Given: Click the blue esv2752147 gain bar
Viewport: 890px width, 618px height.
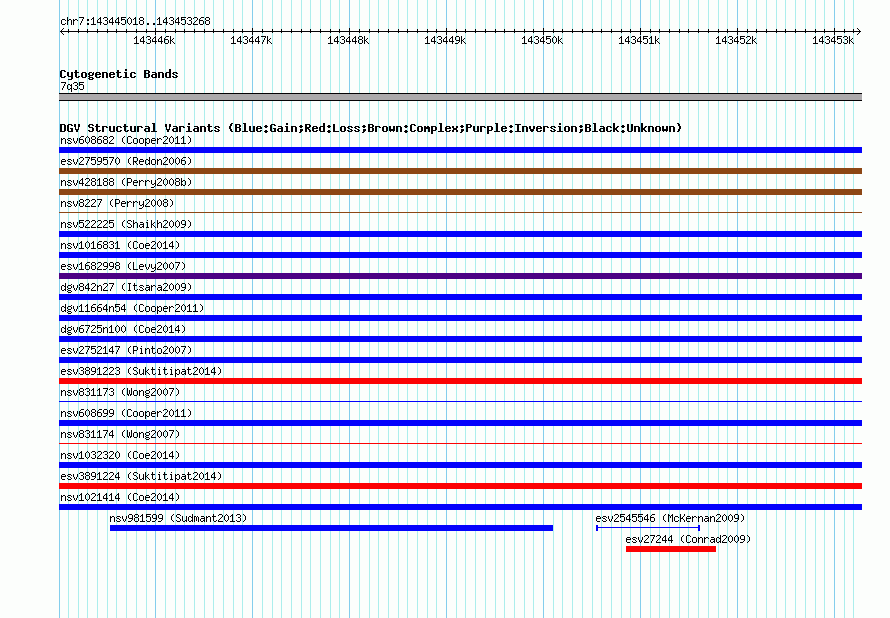Looking at the screenshot, I should 460,360.
